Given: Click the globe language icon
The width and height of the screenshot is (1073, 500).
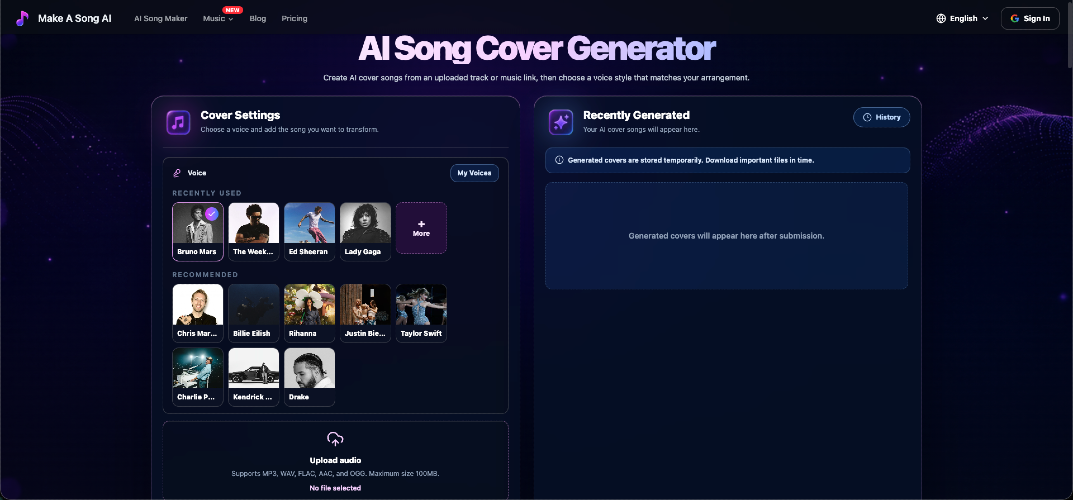Looking at the screenshot, I should pos(941,18).
